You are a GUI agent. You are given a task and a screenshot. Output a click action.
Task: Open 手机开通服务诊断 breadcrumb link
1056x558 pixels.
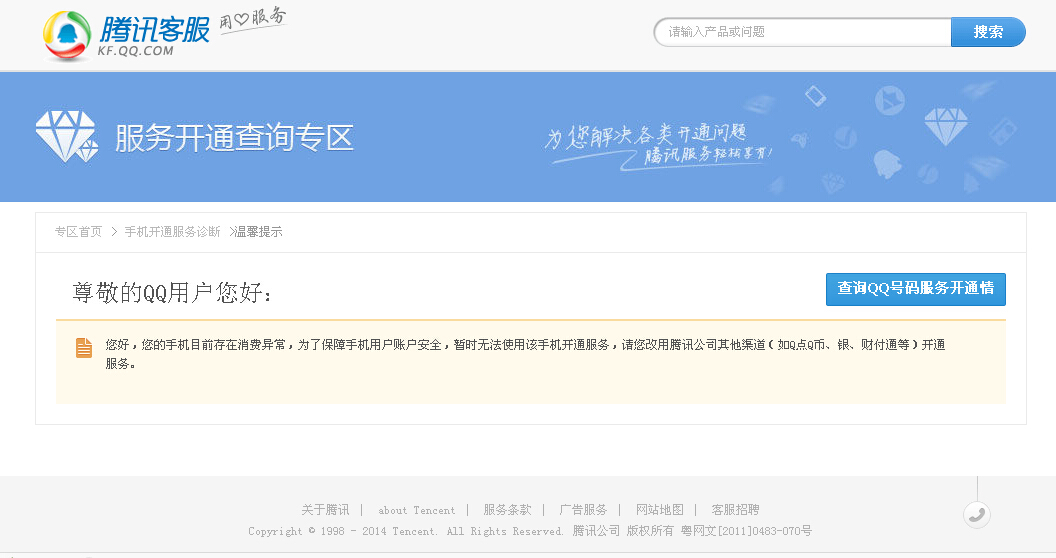tap(172, 232)
